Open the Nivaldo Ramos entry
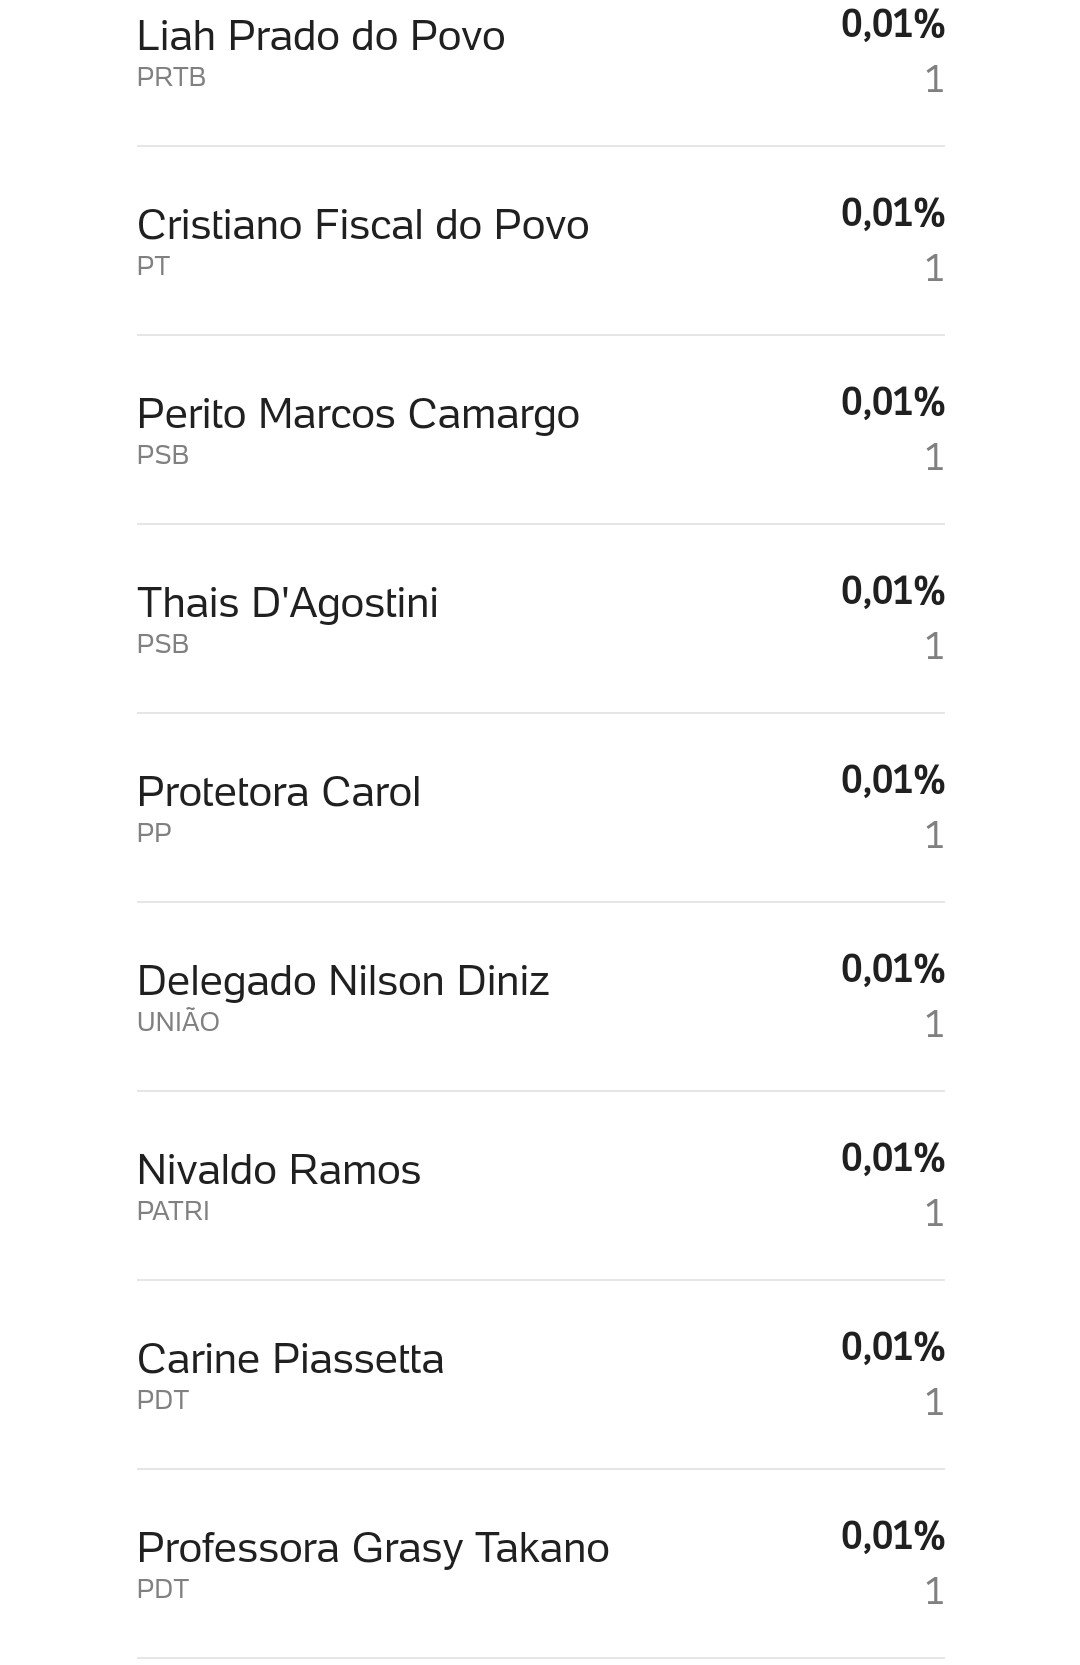 coord(540,1185)
